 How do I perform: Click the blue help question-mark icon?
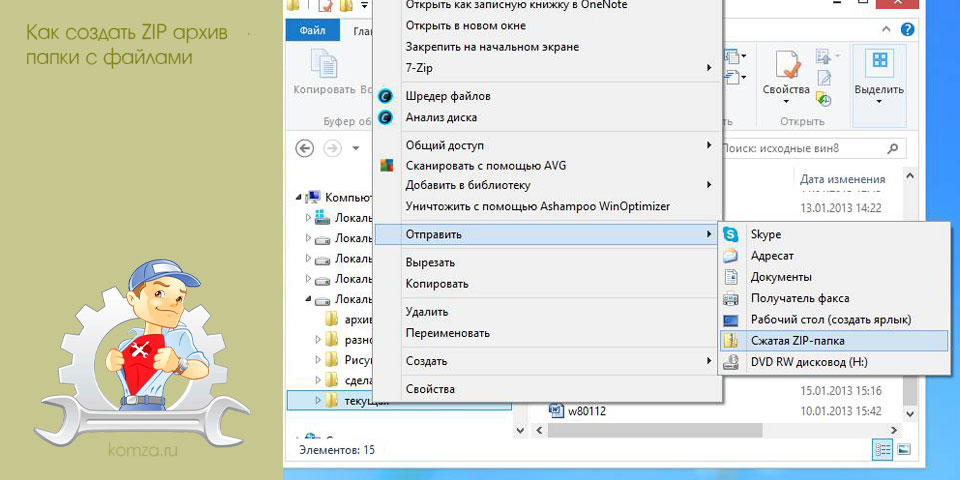point(908,29)
